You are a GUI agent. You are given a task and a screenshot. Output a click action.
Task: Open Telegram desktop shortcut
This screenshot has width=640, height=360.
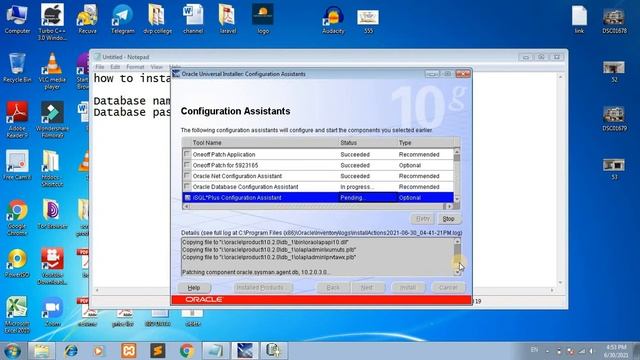click(x=122, y=20)
